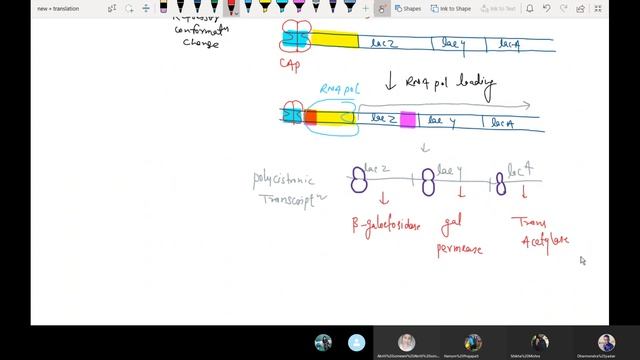Image resolution: width=640 pixels, height=360 pixels.
Task: Select the yellow highlighter
Action: click(x=265, y=7)
